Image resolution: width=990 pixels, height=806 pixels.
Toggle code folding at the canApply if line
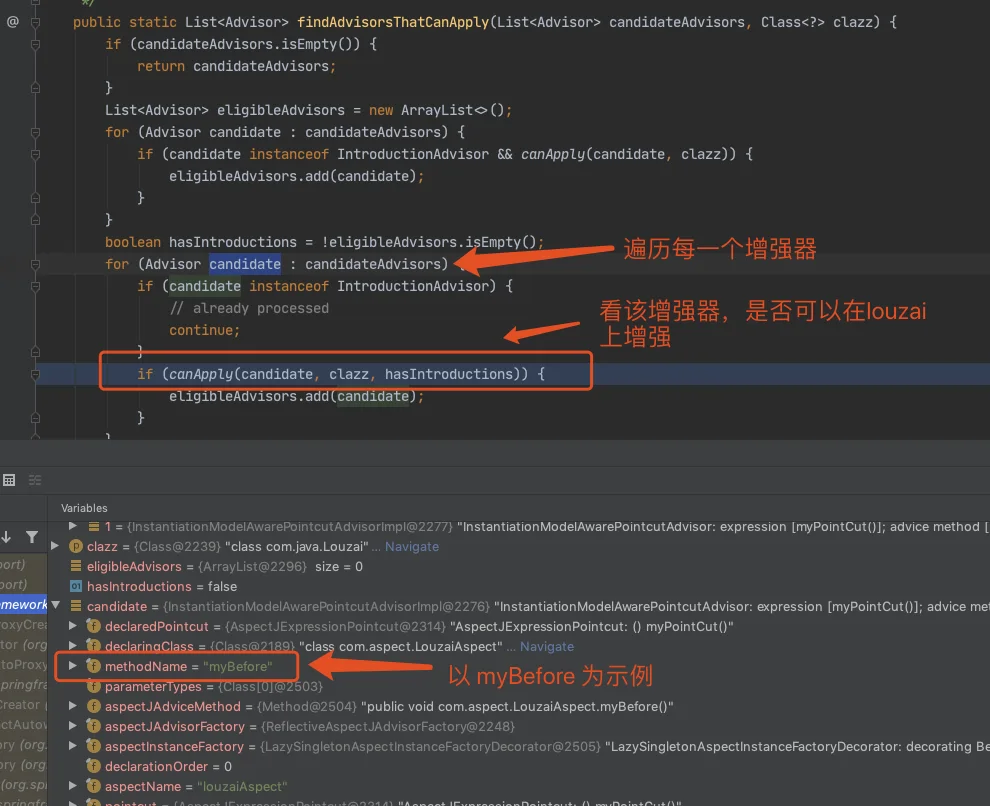pyautogui.click(x=35, y=374)
